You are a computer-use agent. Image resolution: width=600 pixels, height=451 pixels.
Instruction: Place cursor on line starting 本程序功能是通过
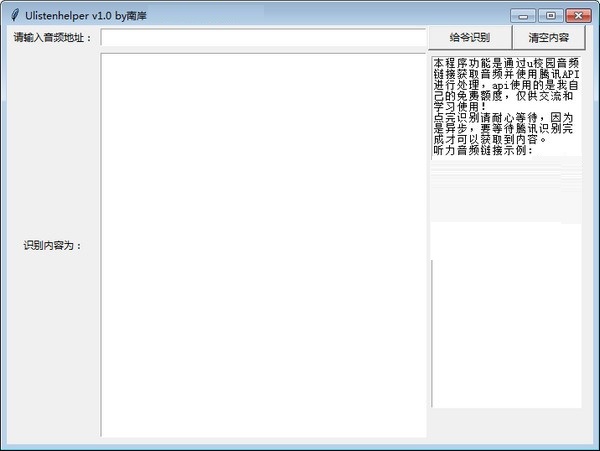pos(505,63)
